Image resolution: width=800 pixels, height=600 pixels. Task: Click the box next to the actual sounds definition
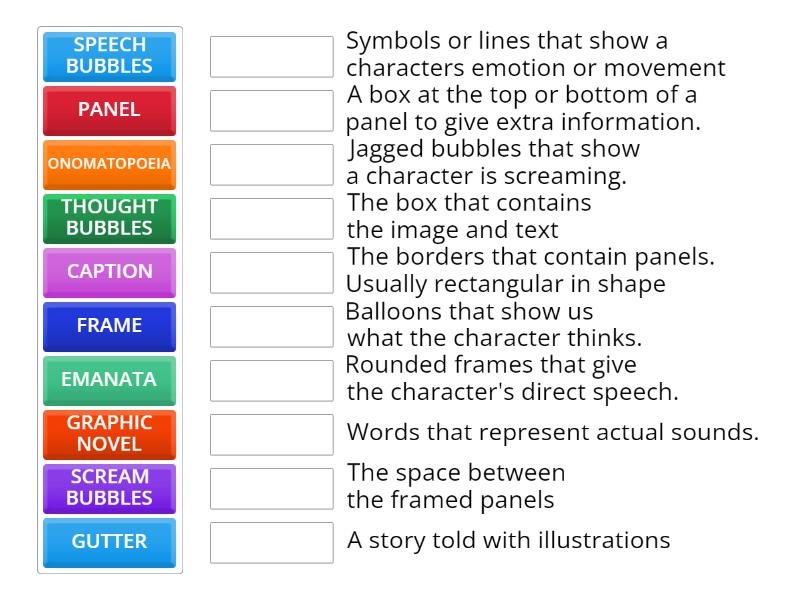coord(271,434)
